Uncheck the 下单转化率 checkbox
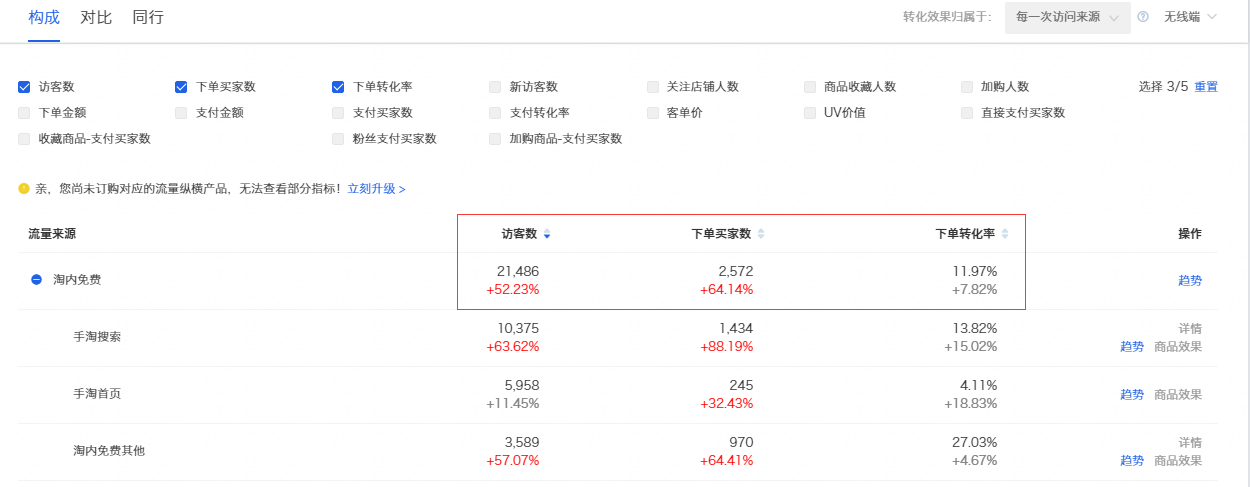The image size is (1250, 487). point(338,87)
